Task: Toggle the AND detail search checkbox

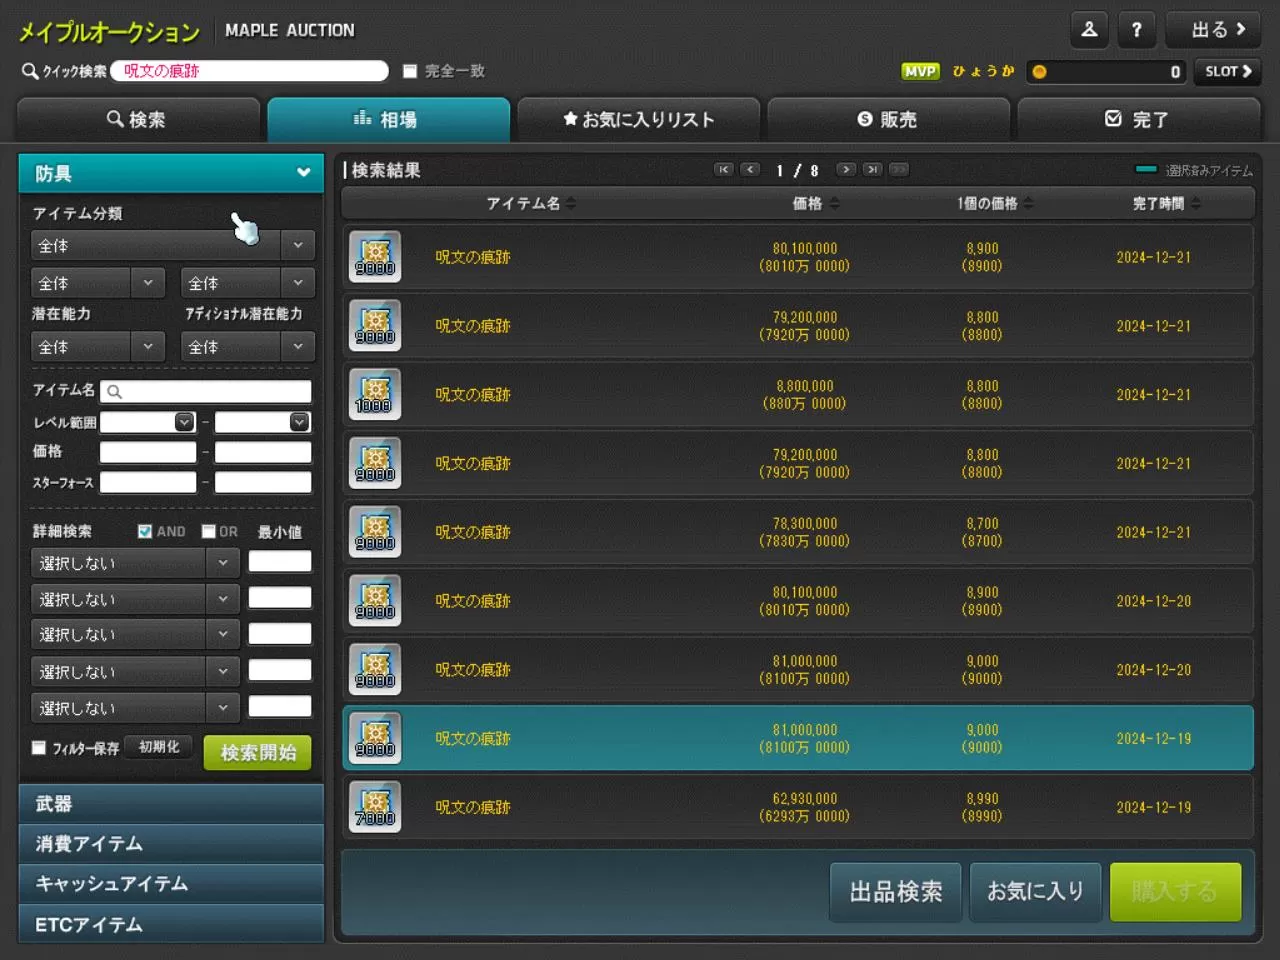Action: point(145,531)
